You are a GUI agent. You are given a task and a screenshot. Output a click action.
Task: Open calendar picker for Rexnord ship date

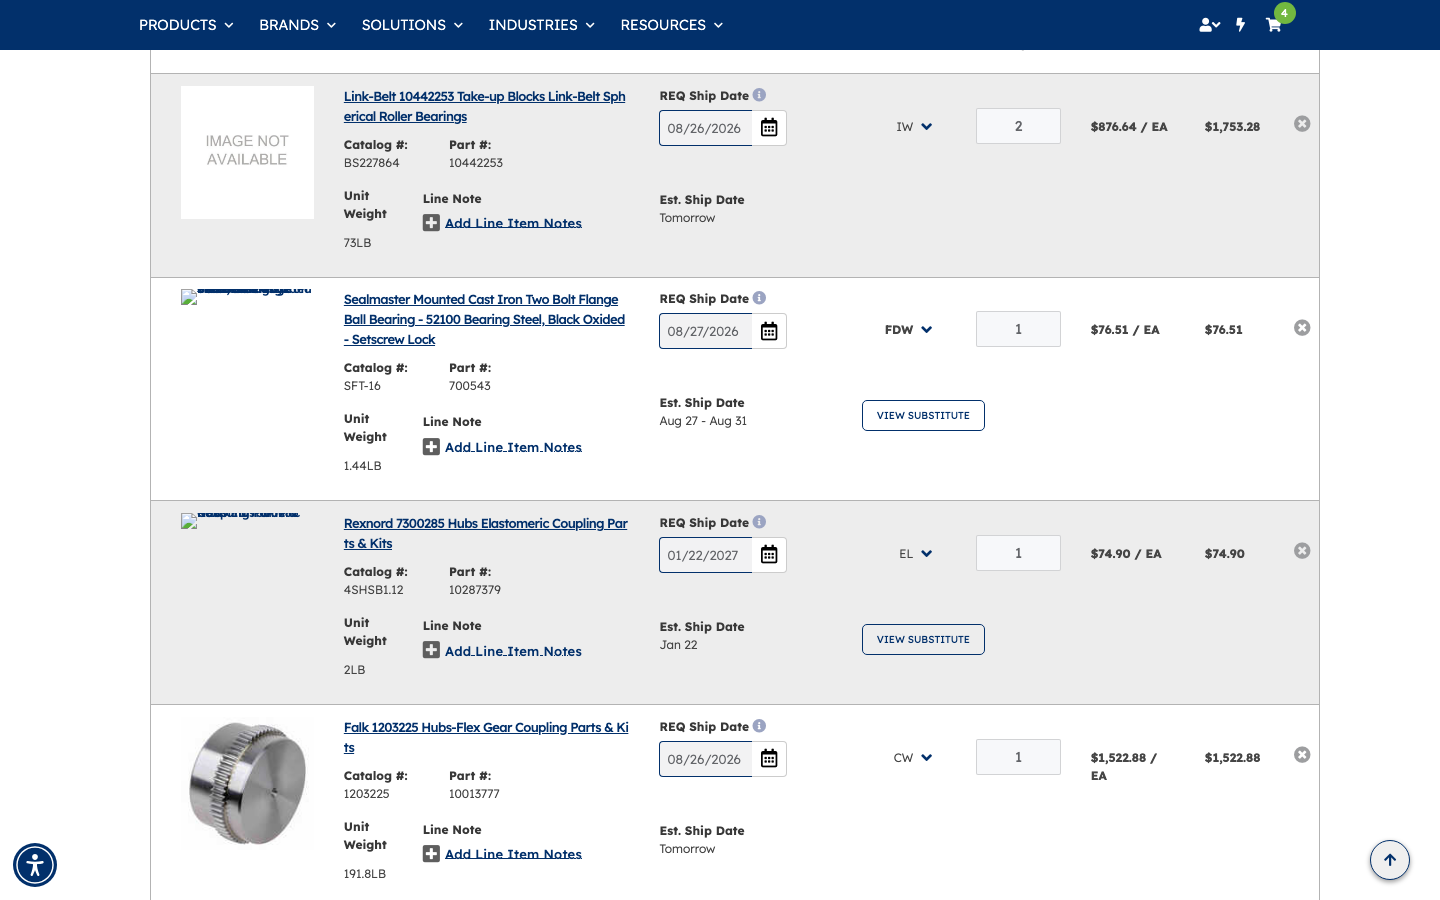[x=769, y=555]
